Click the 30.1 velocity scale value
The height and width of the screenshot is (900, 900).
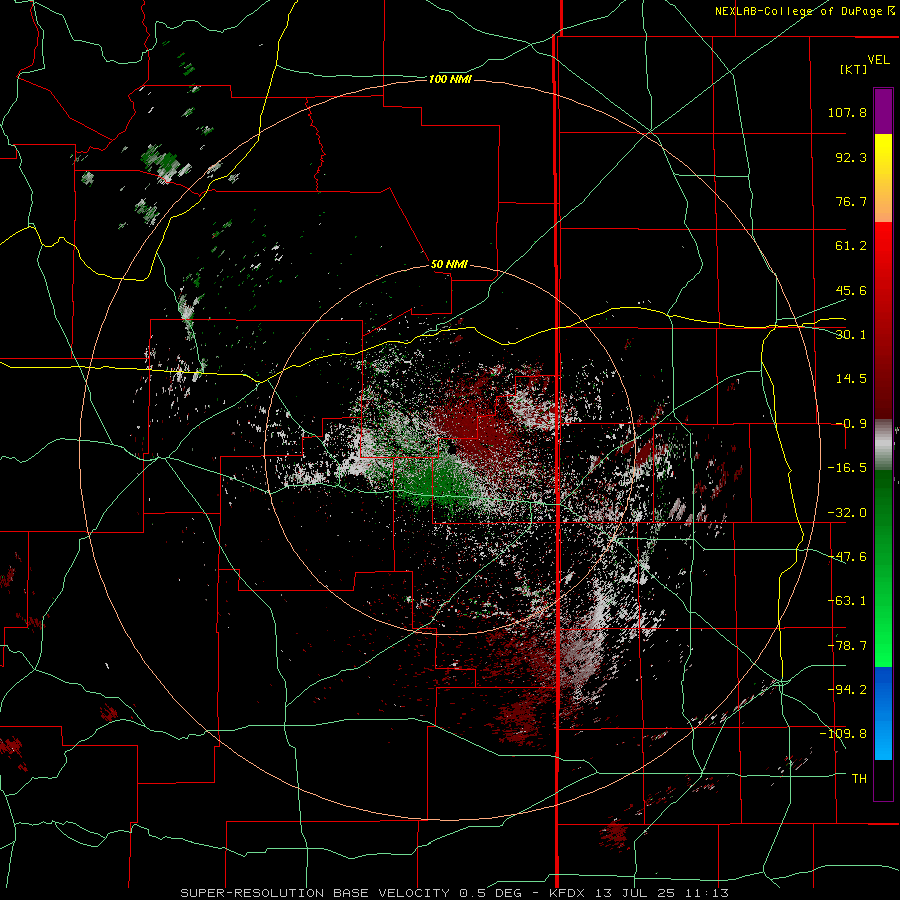click(x=851, y=335)
